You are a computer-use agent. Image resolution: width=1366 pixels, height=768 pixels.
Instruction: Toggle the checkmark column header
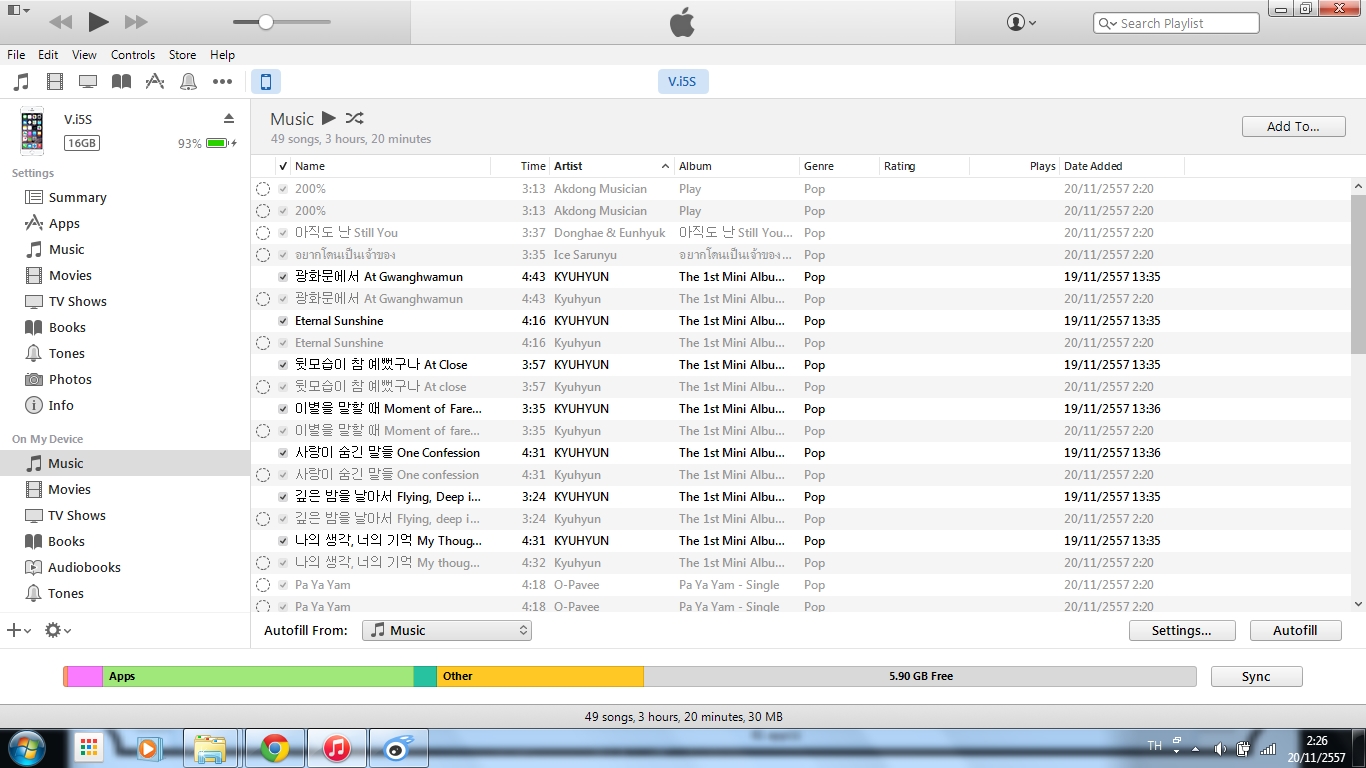click(283, 166)
